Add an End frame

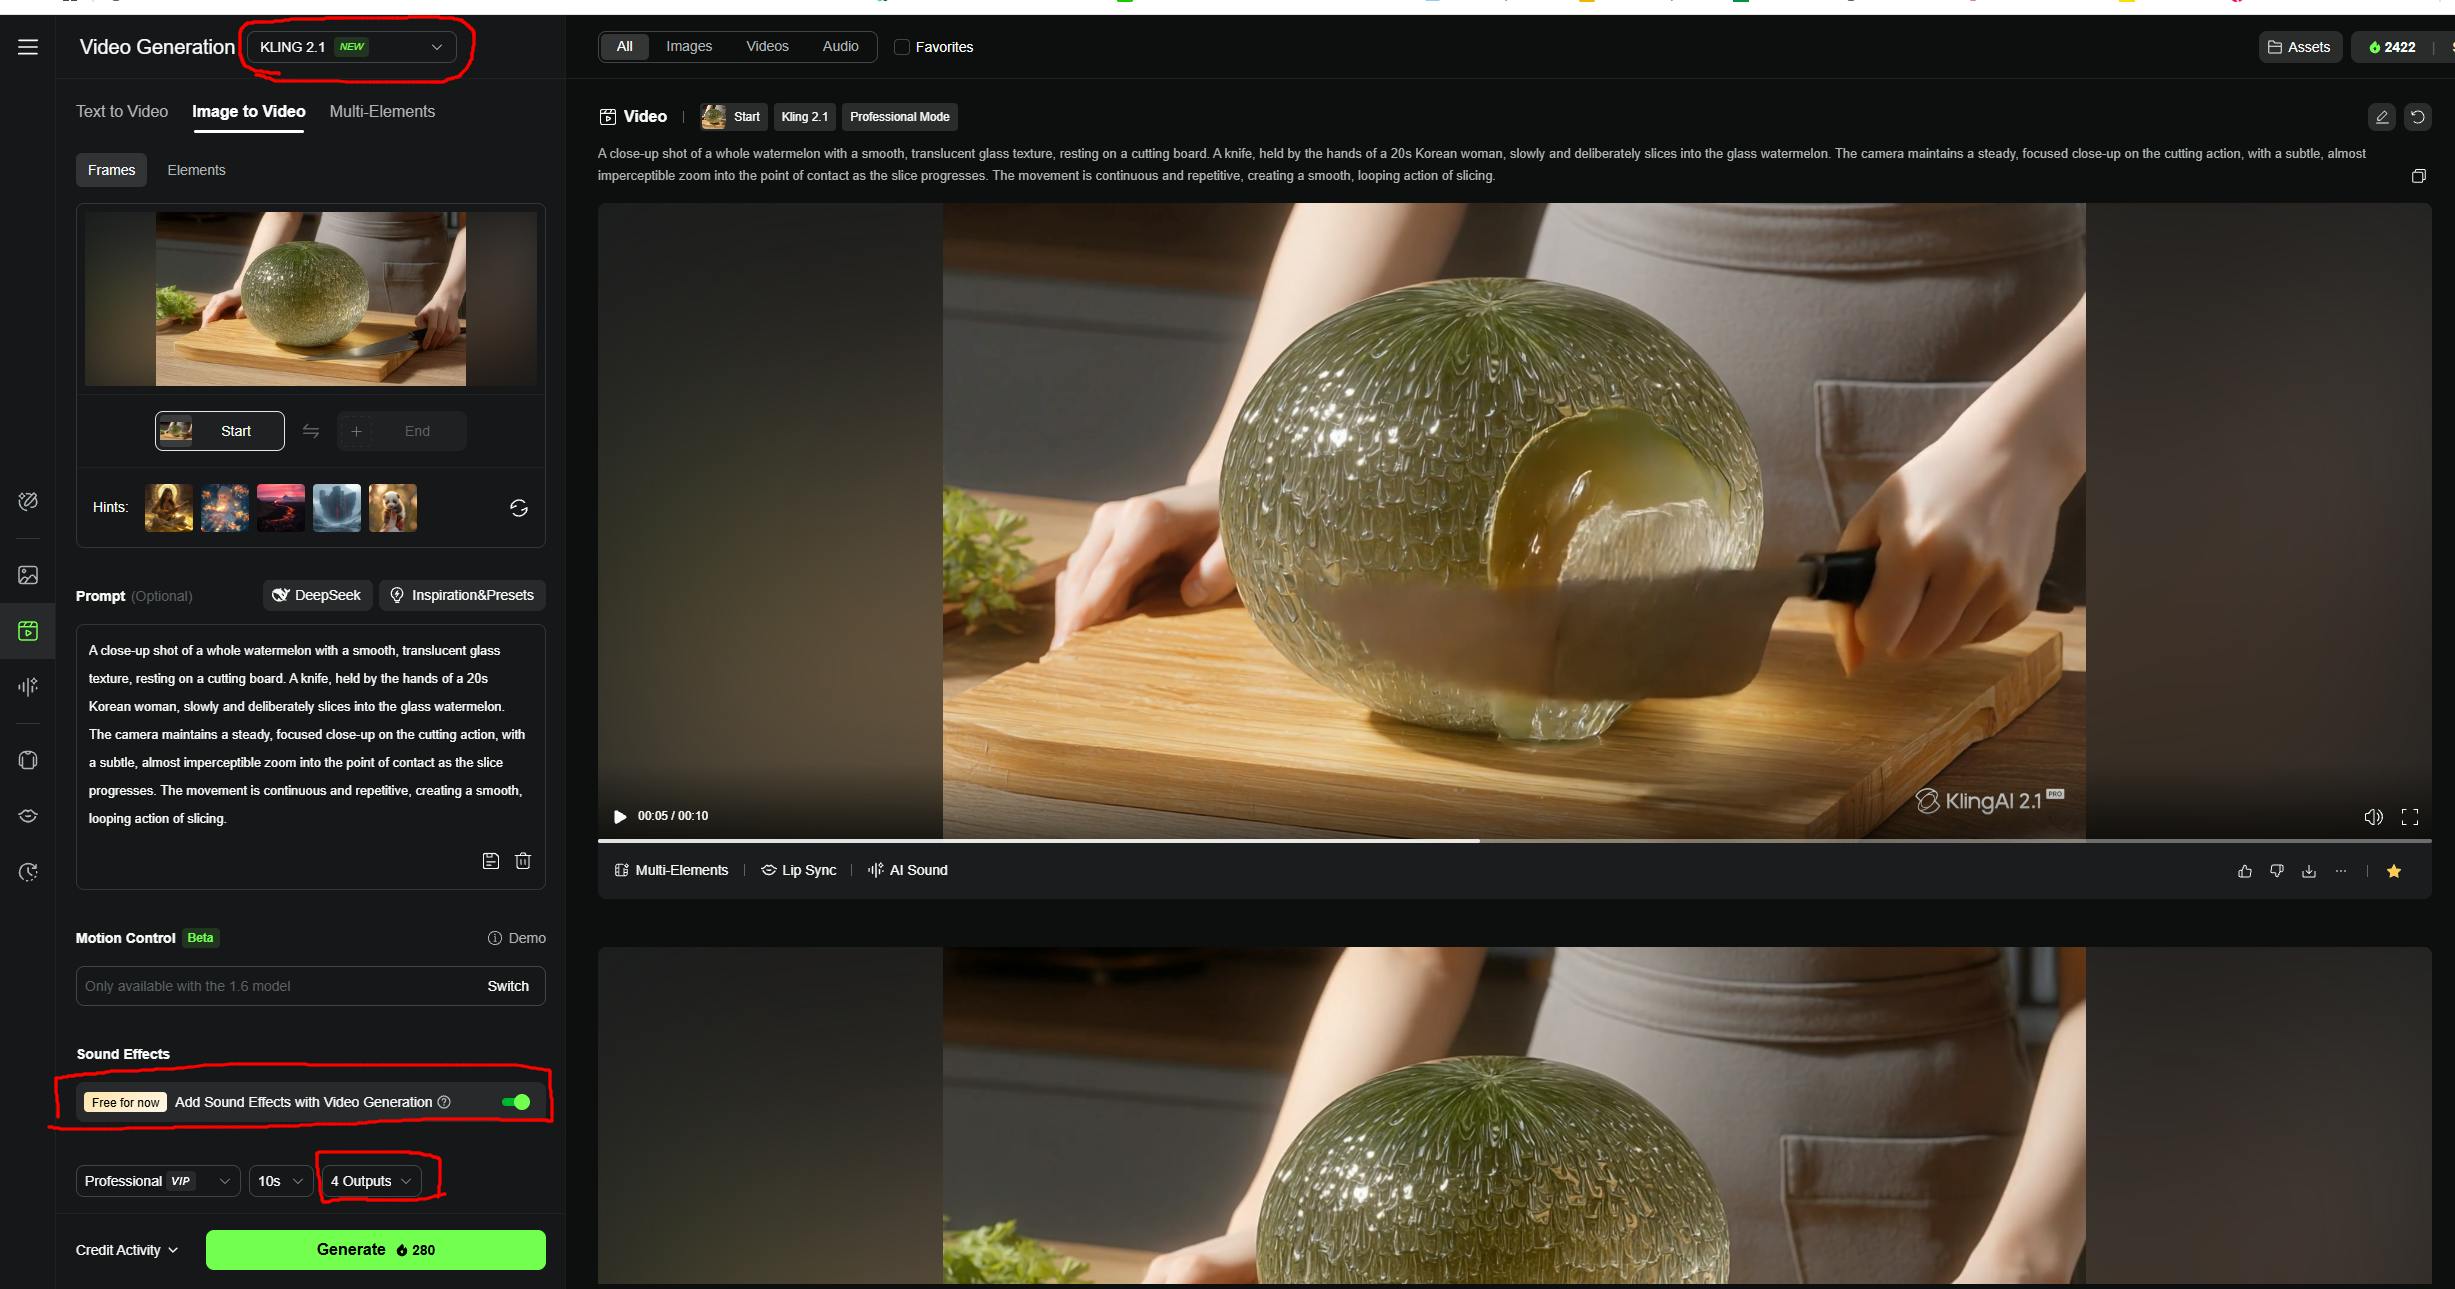[401, 431]
